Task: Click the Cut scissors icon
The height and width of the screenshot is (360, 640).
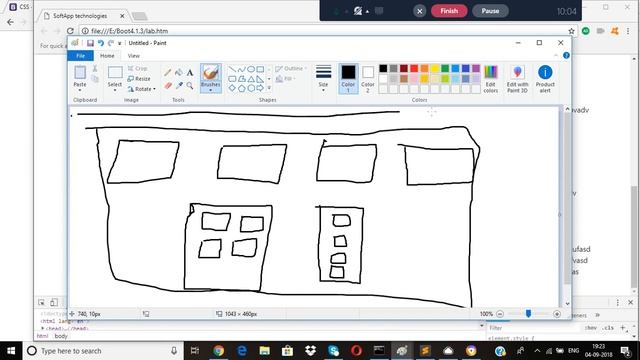Action: pyautogui.click(x=95, y=68)
